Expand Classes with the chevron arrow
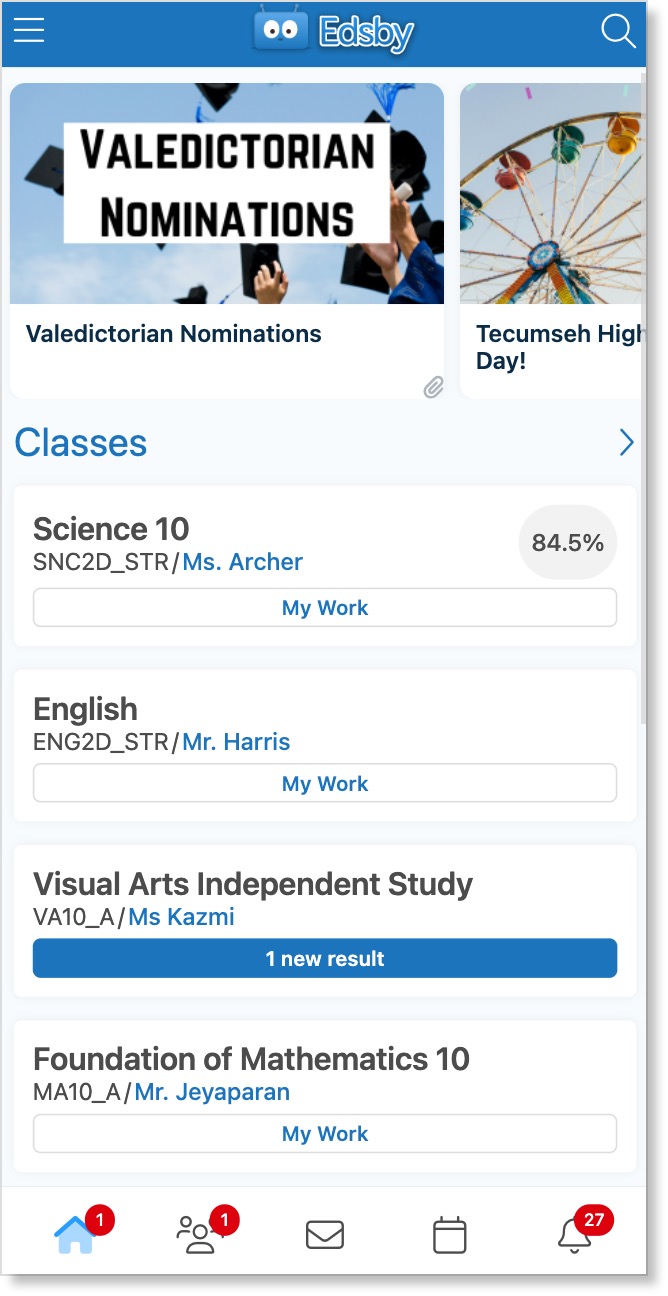This screenshot has width=668, height=1296. 626,443
